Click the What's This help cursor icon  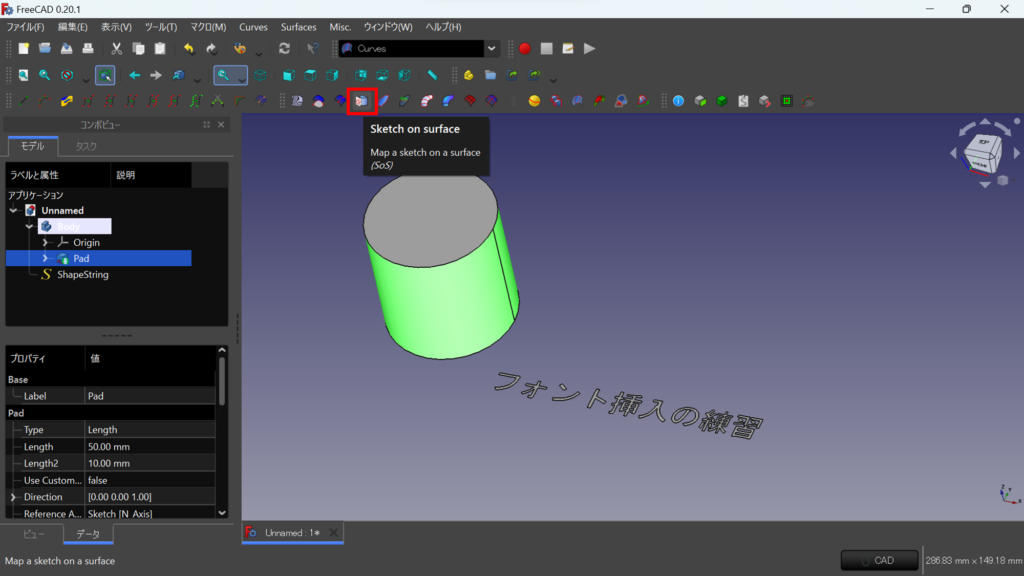tap(313, 48)
